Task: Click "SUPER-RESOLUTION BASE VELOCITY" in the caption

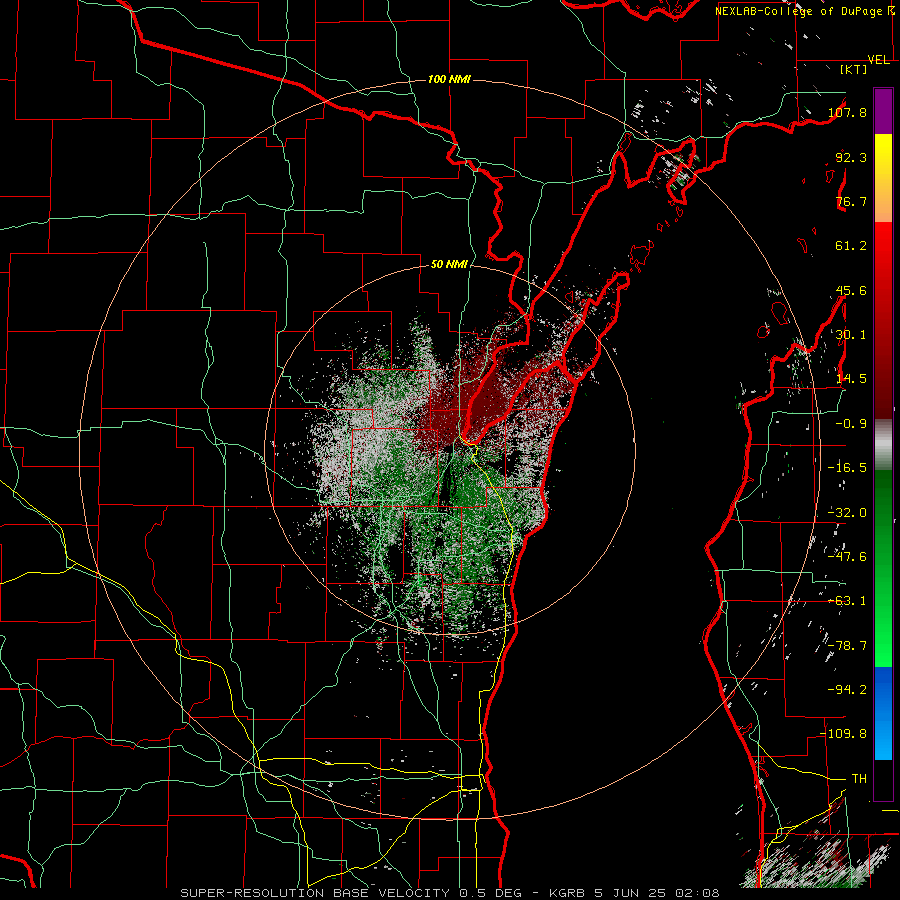Action: 315,893
